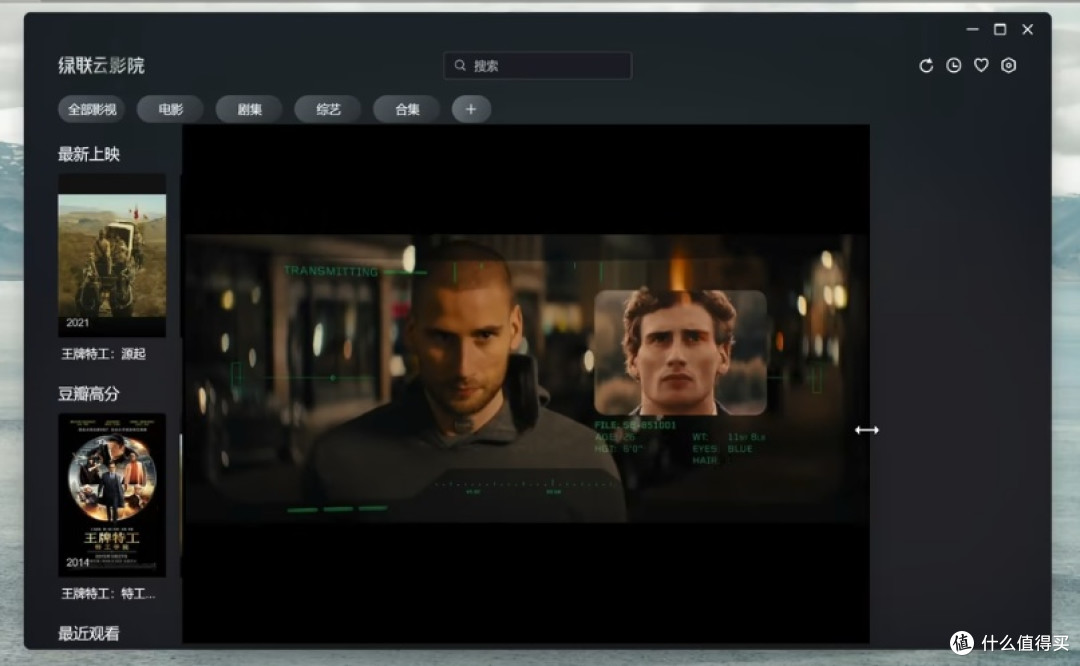
Task: Switch to the 综艺 tab
Action: [328, 109]
